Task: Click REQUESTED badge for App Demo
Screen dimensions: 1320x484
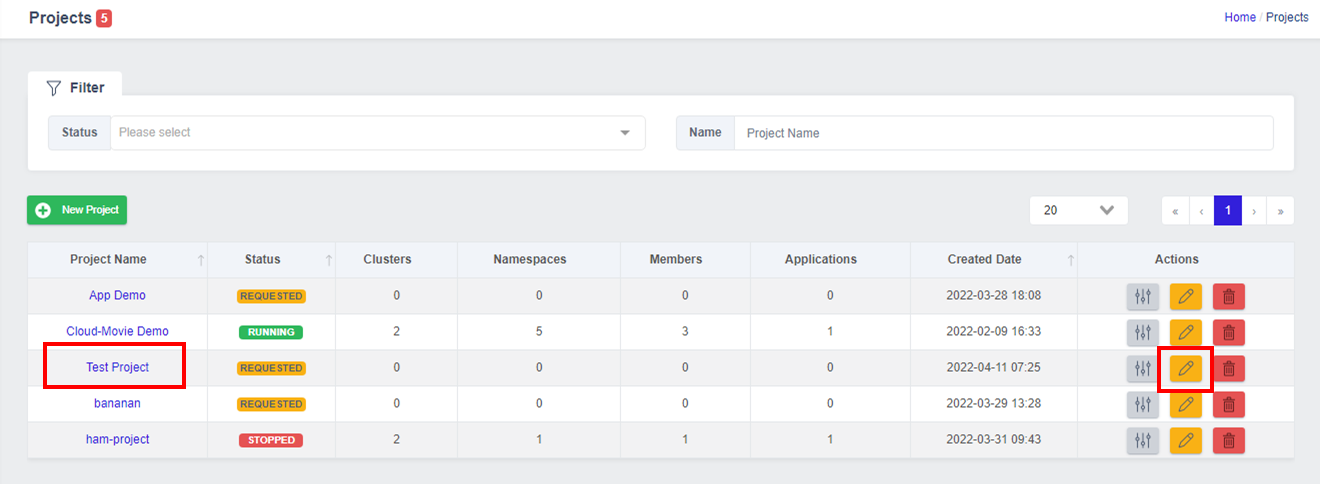Action: pyautogui.click(x=271, y=296)
